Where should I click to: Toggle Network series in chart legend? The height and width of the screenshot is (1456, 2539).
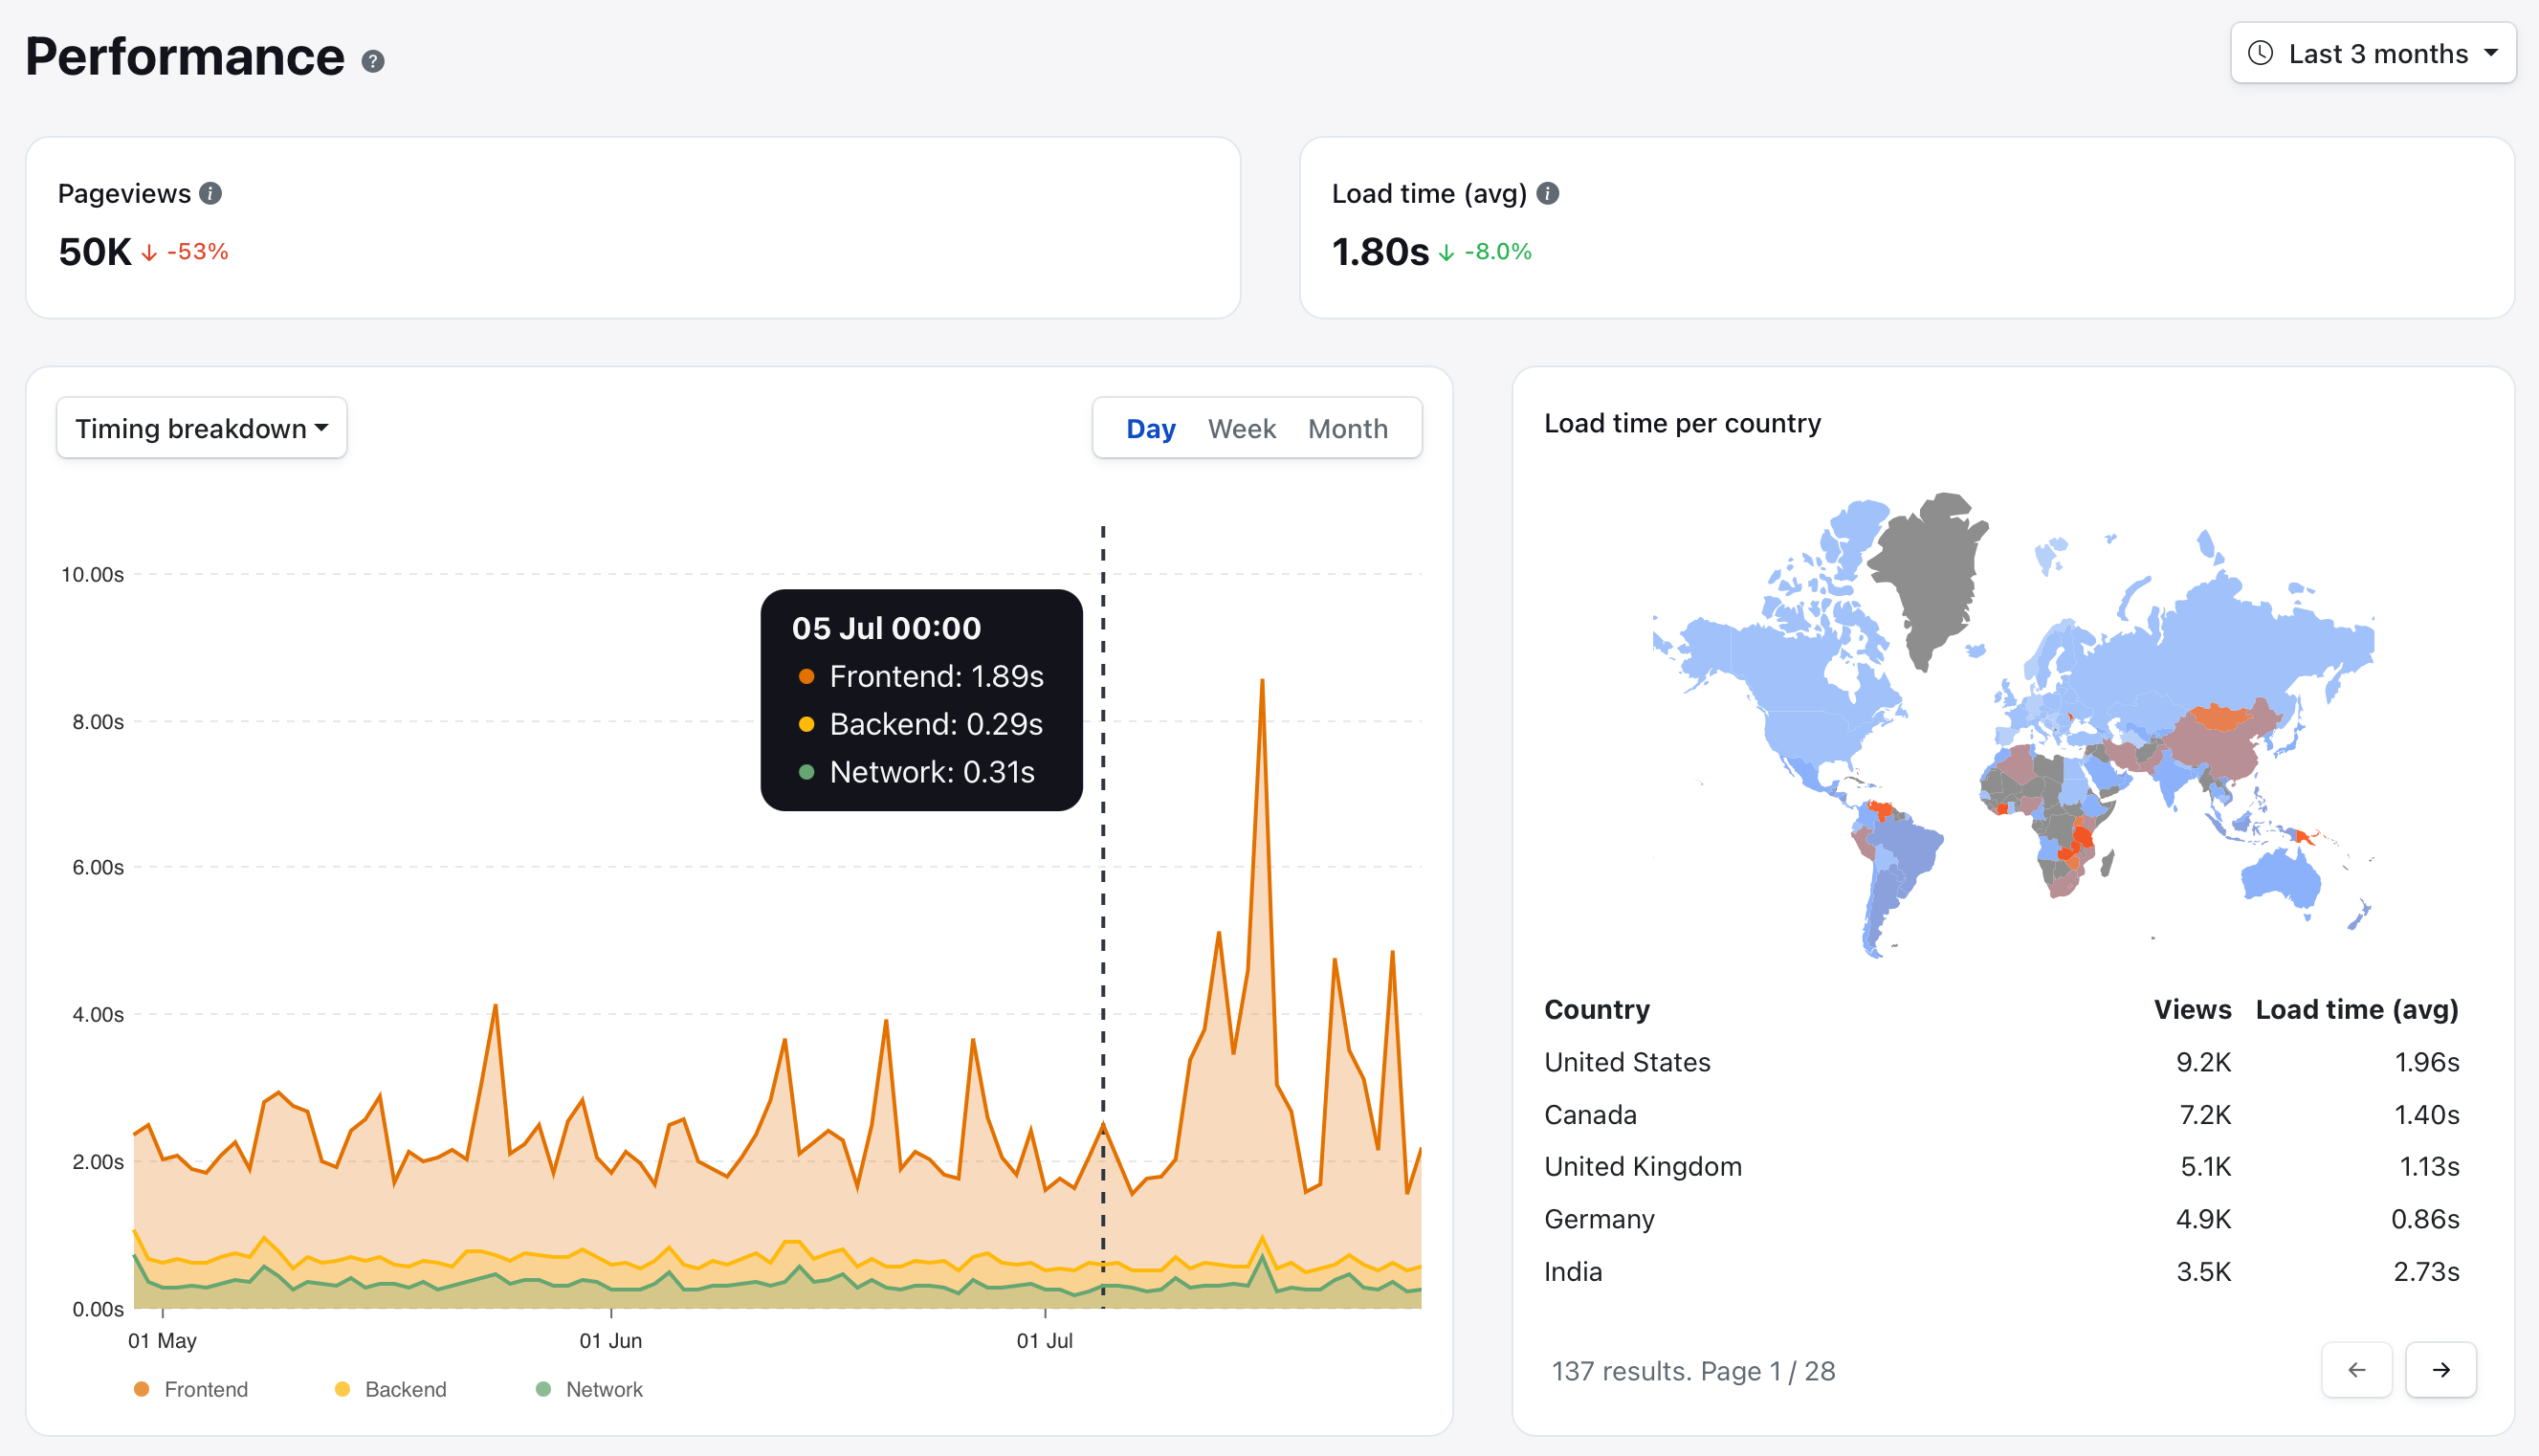[x=590, y=1389]
